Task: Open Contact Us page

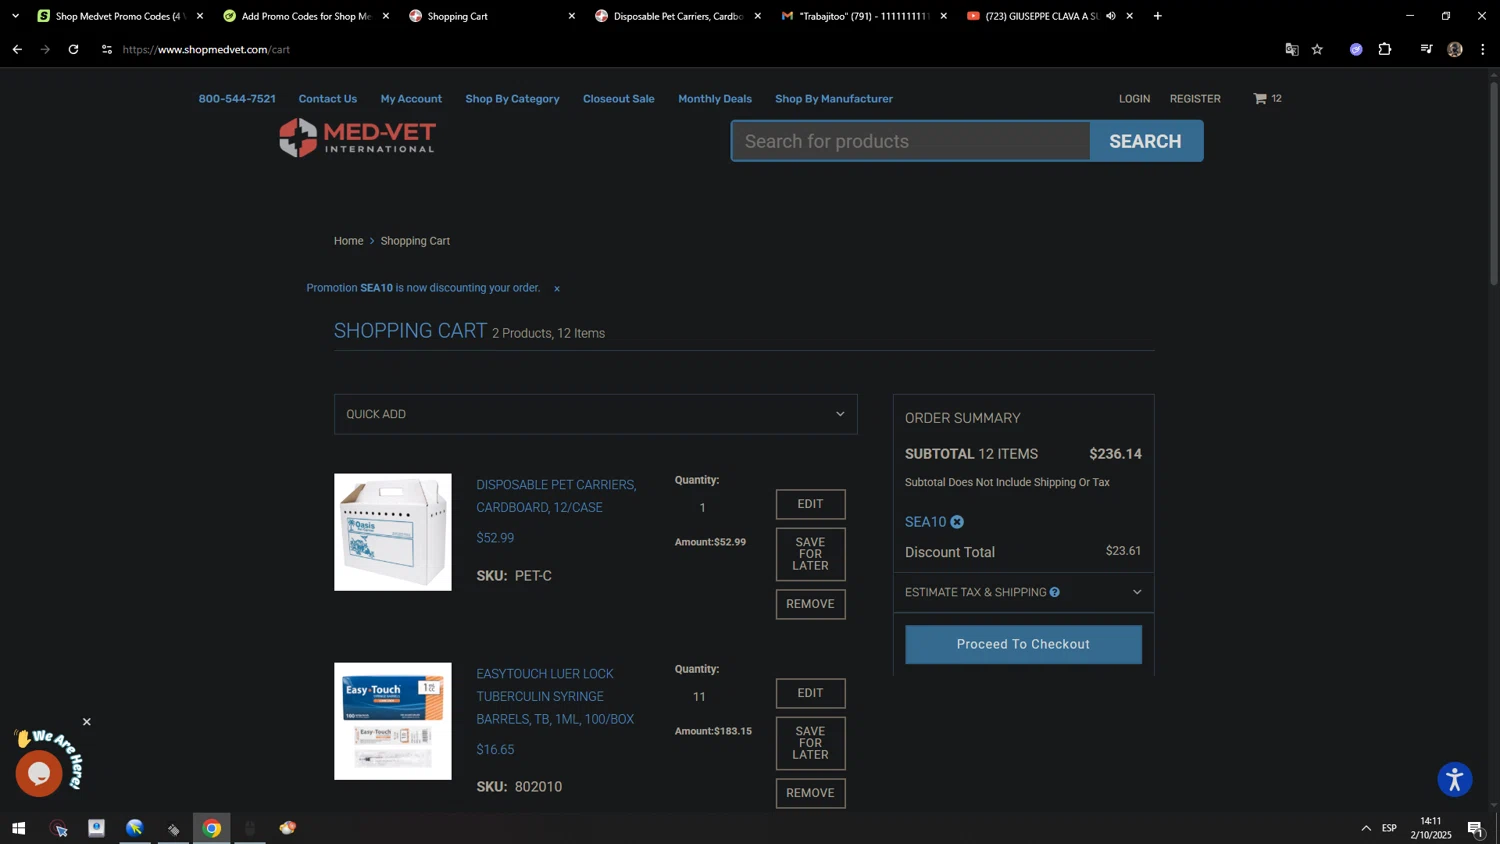Action: (x=327, y=99)
